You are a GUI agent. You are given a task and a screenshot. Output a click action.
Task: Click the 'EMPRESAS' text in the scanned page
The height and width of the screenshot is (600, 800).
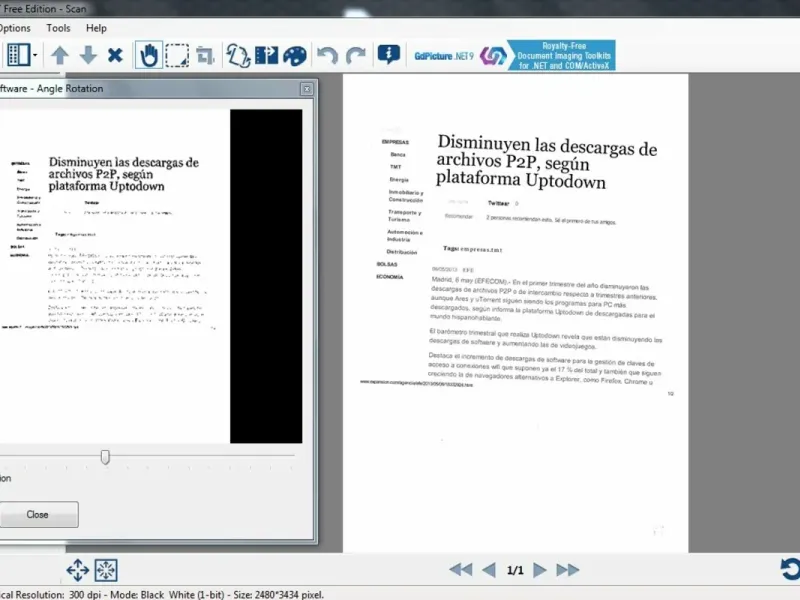(395, 142)
